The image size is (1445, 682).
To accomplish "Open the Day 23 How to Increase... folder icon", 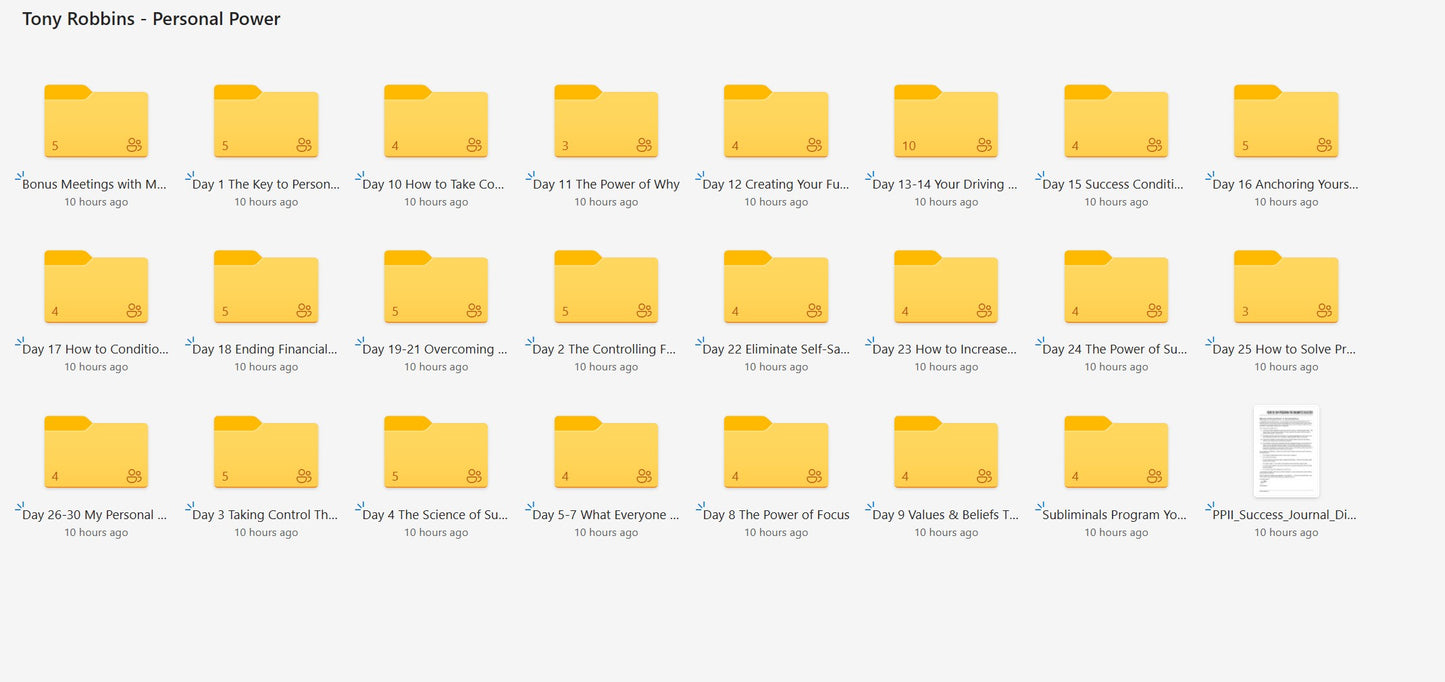I will (946, 287).
